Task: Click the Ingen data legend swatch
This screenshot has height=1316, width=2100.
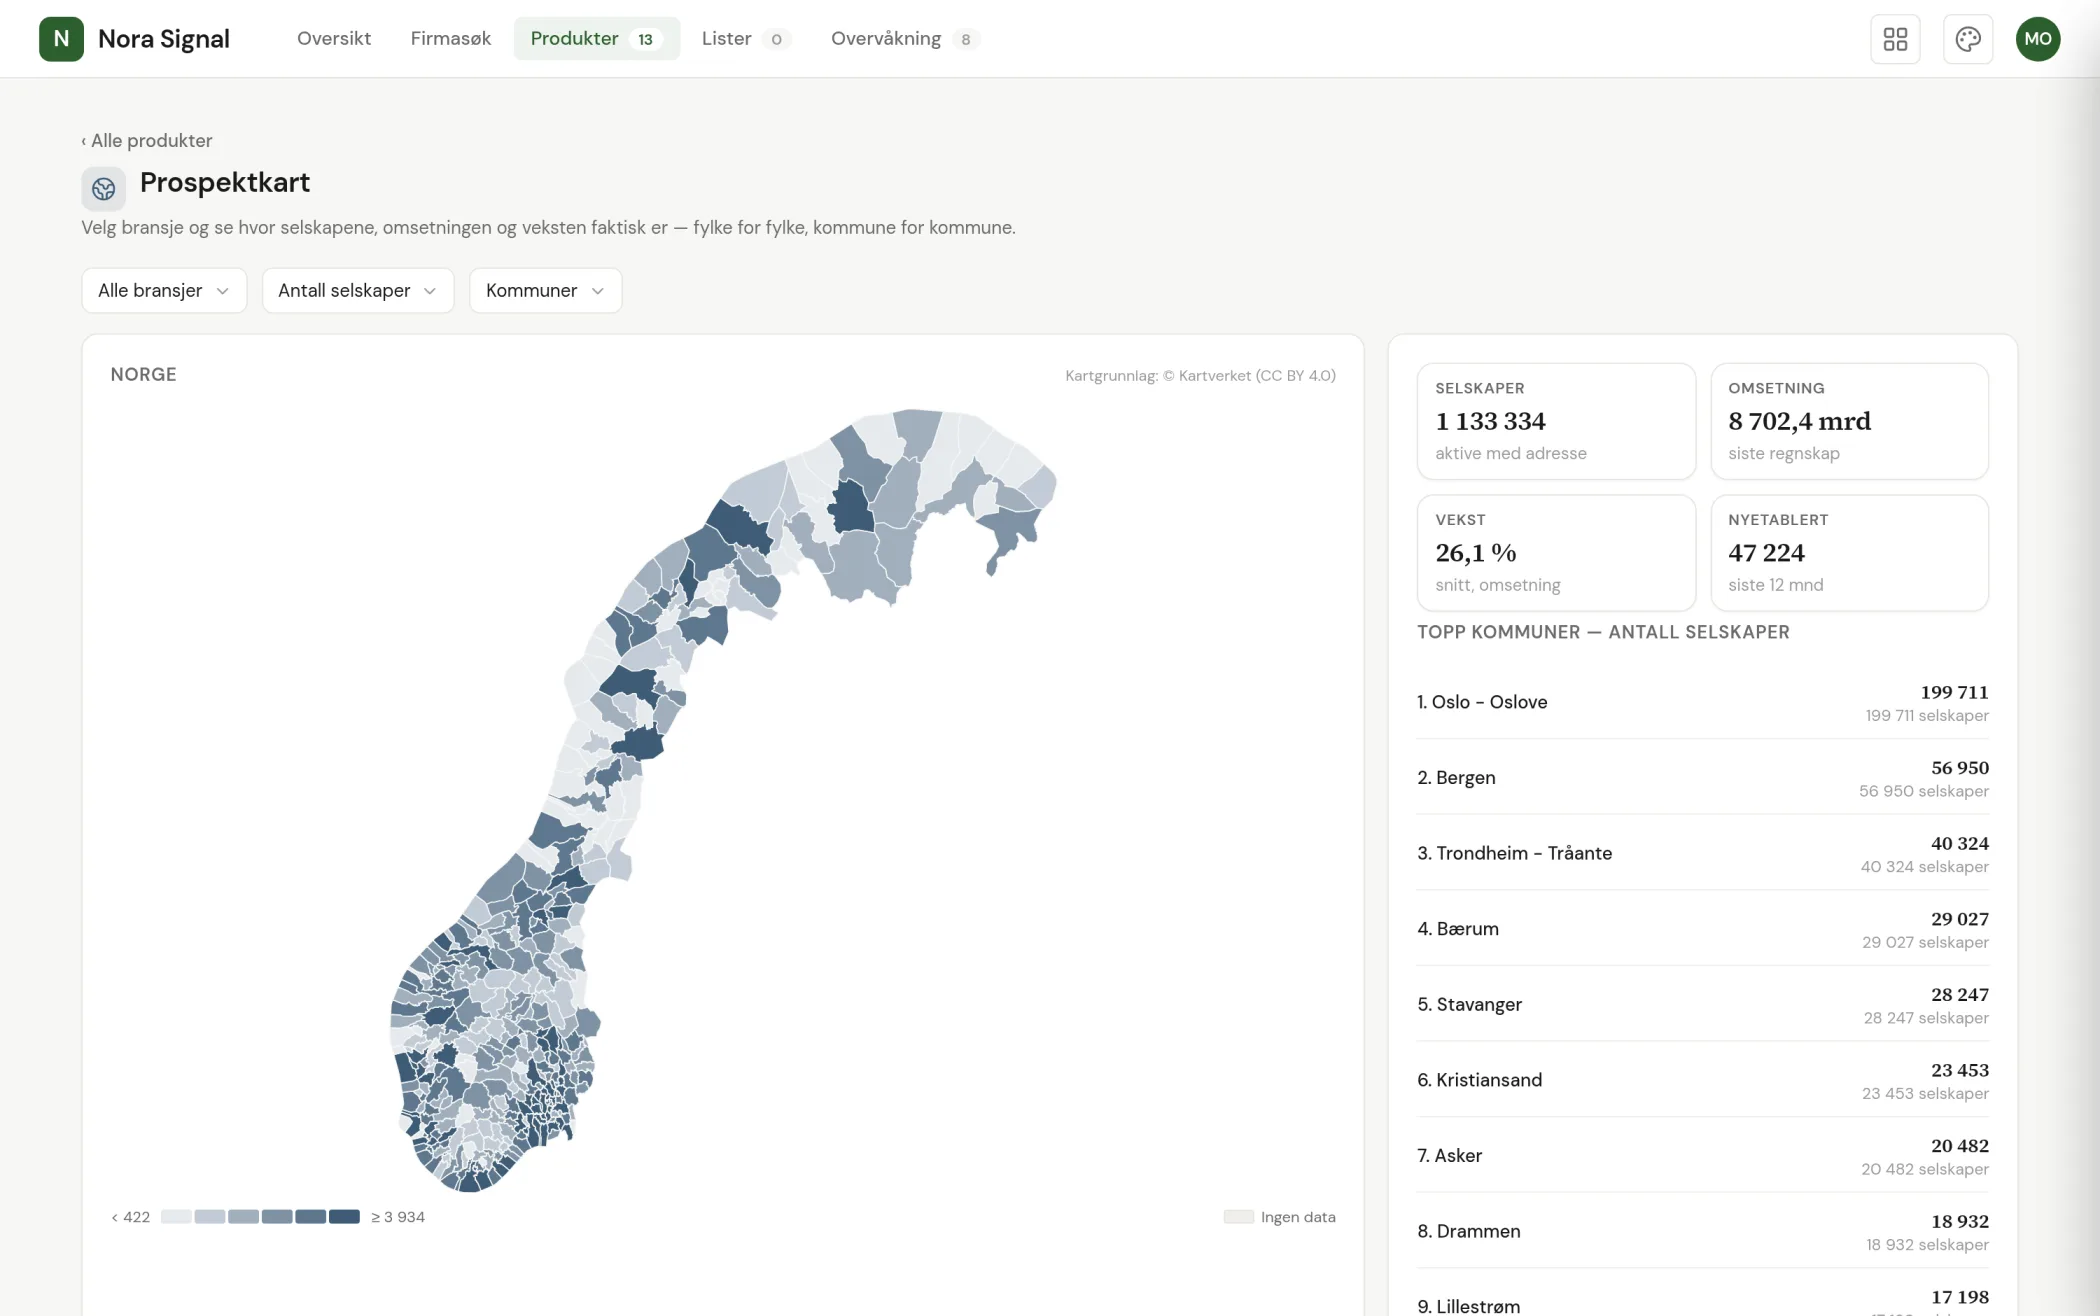Action: [1239, 1217]
